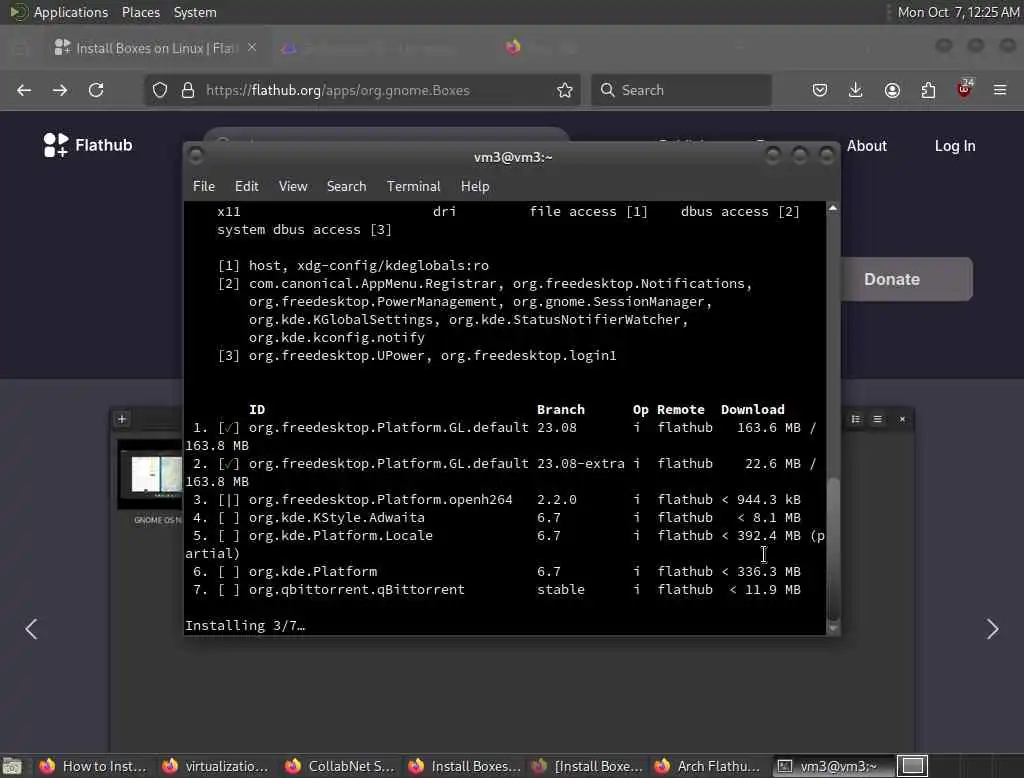Open the terminal File menu

click(204, 186)
